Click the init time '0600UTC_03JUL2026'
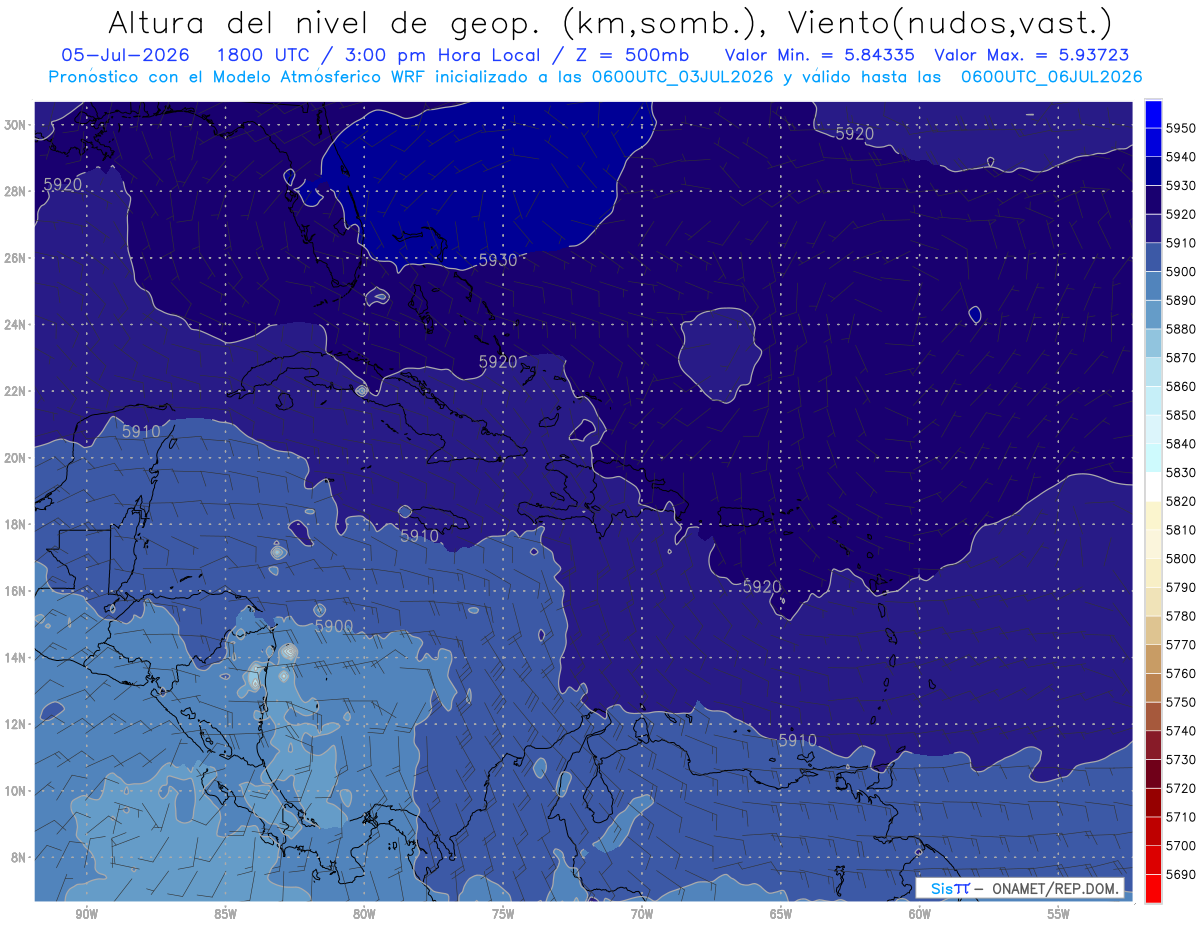Screen dimensions: 1200x927 [681, 76]
